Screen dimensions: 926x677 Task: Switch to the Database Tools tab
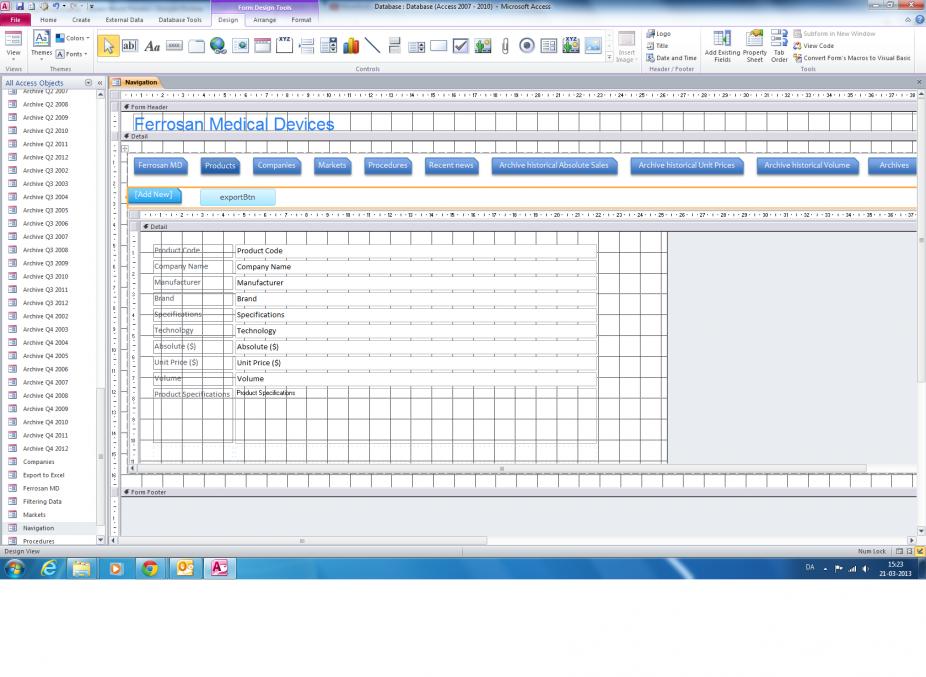click(x=180, y=19)
